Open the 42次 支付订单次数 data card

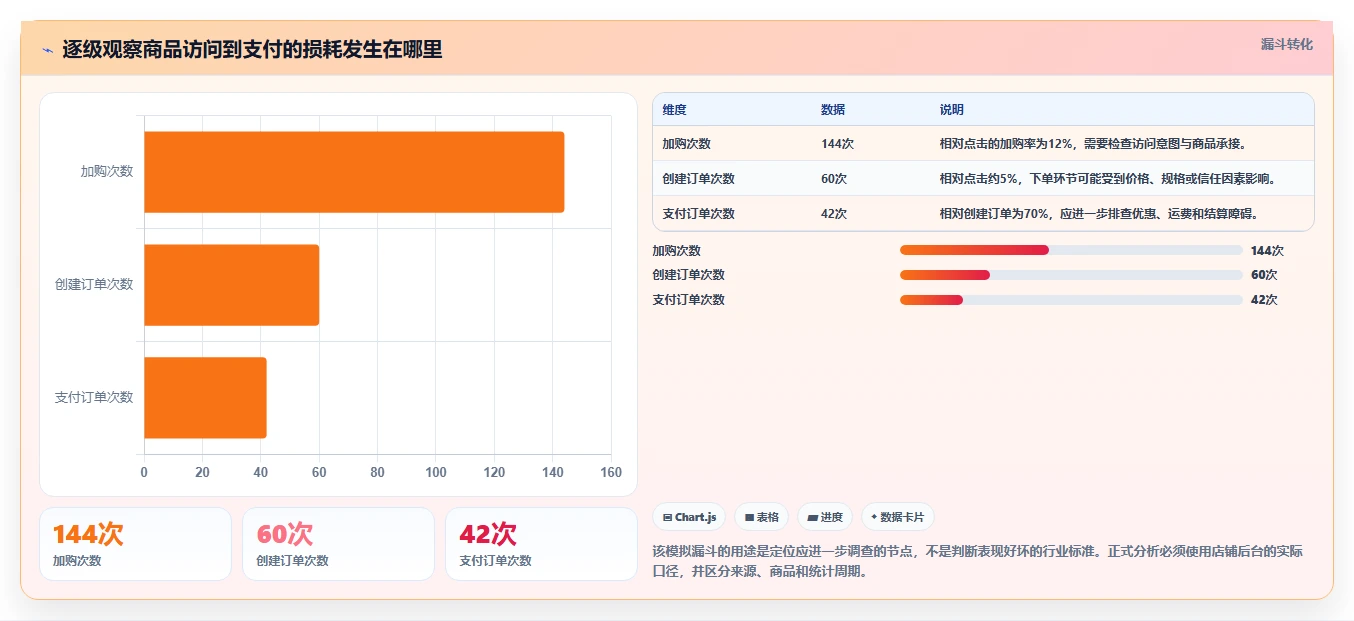point(541,544)
